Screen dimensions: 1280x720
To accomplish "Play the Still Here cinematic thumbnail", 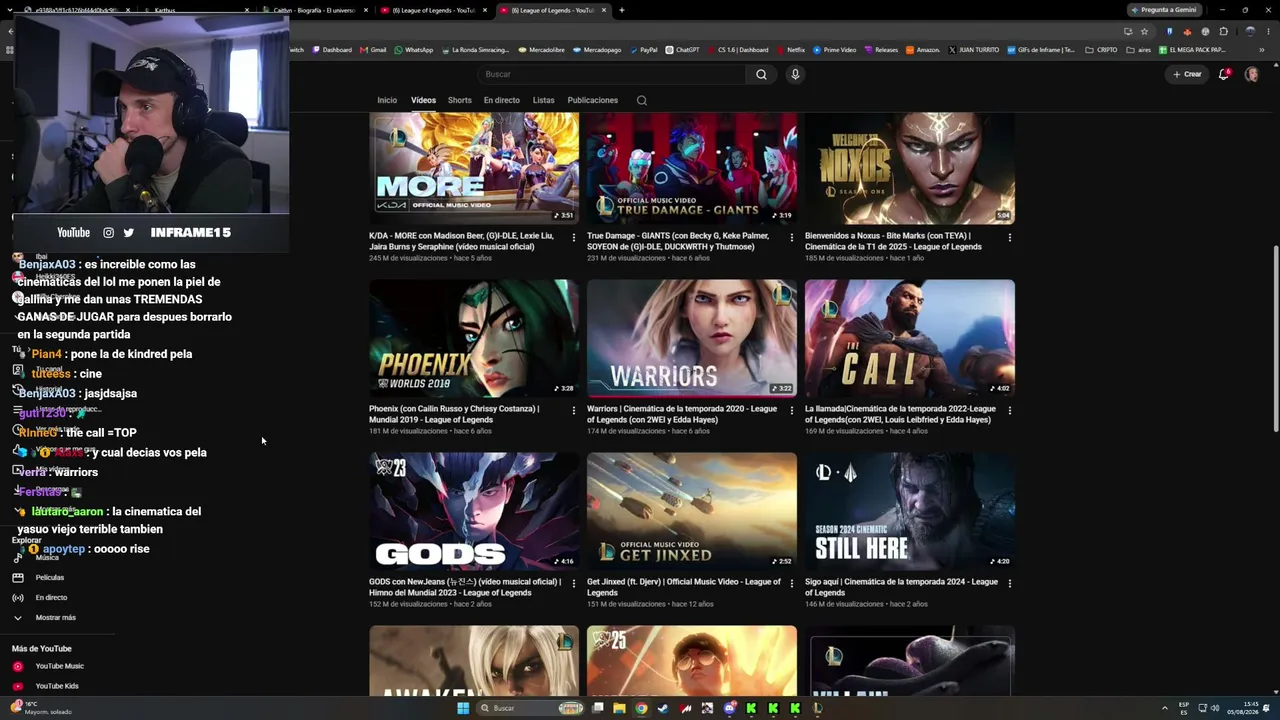I will click(910, 511).
